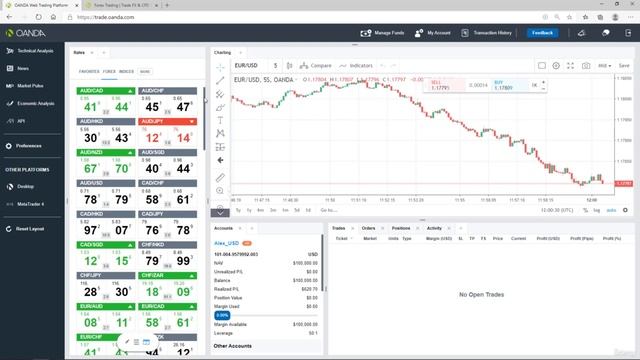The height and width of the screenshot is (360, 640).
Task: Take a chart snapshot with camera icon
Action: 586,66
